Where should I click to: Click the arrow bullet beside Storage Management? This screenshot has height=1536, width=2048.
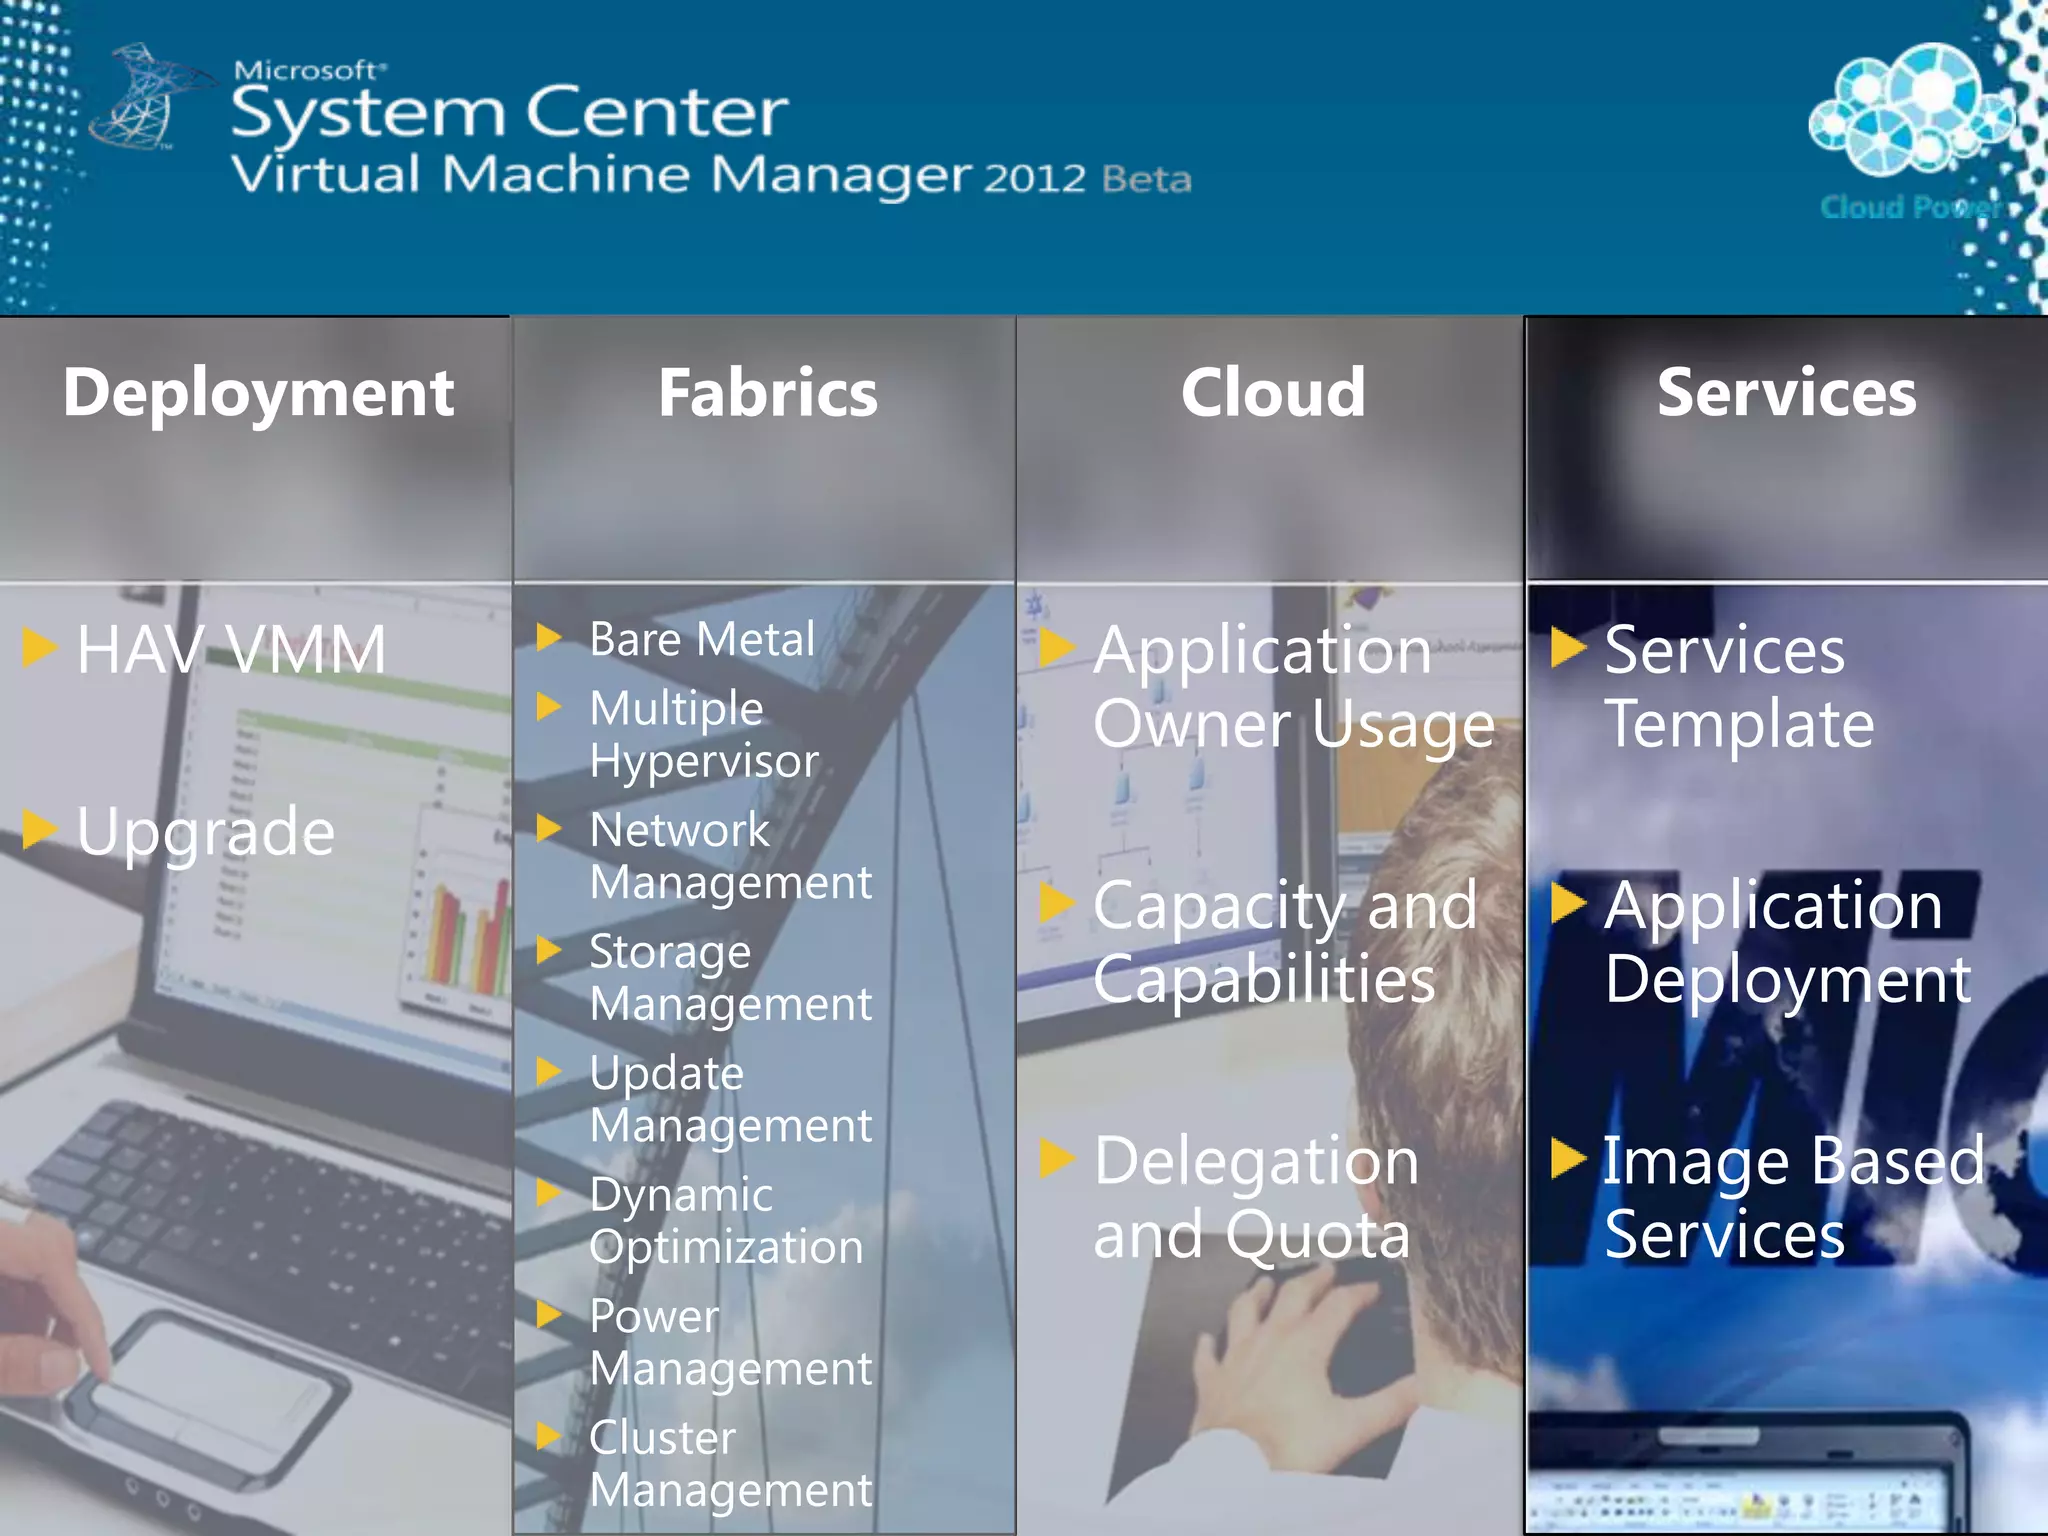[x=550, y=949]
